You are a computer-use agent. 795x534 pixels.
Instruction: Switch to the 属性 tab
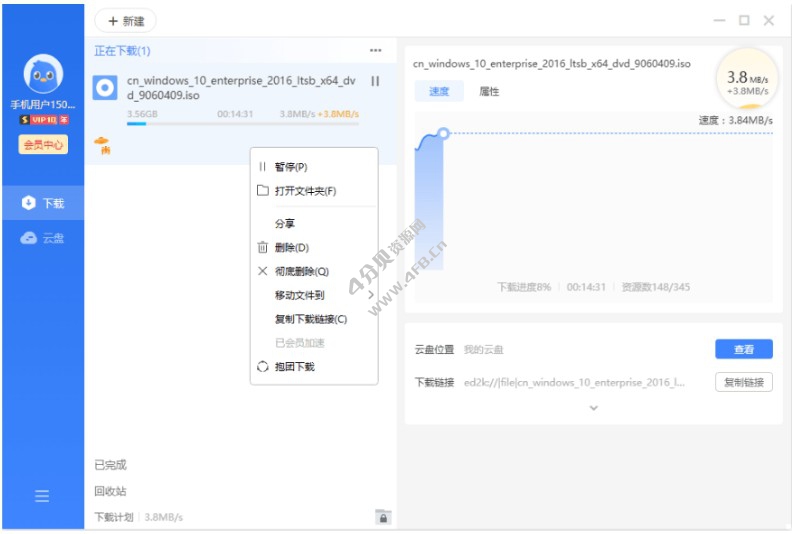[x=489, y=91]
